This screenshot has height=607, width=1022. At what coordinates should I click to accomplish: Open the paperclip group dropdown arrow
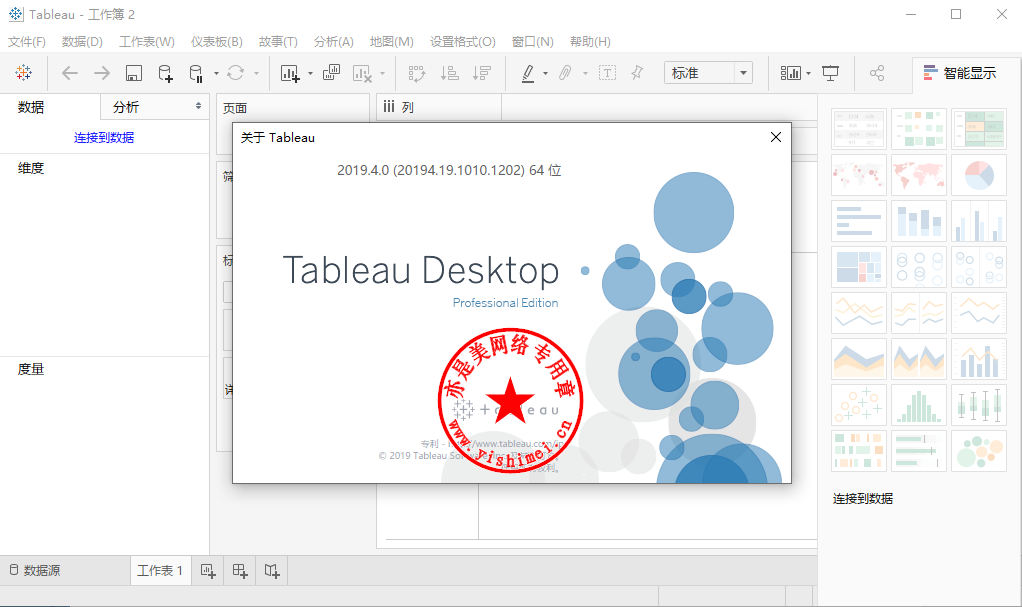(585, 74)
